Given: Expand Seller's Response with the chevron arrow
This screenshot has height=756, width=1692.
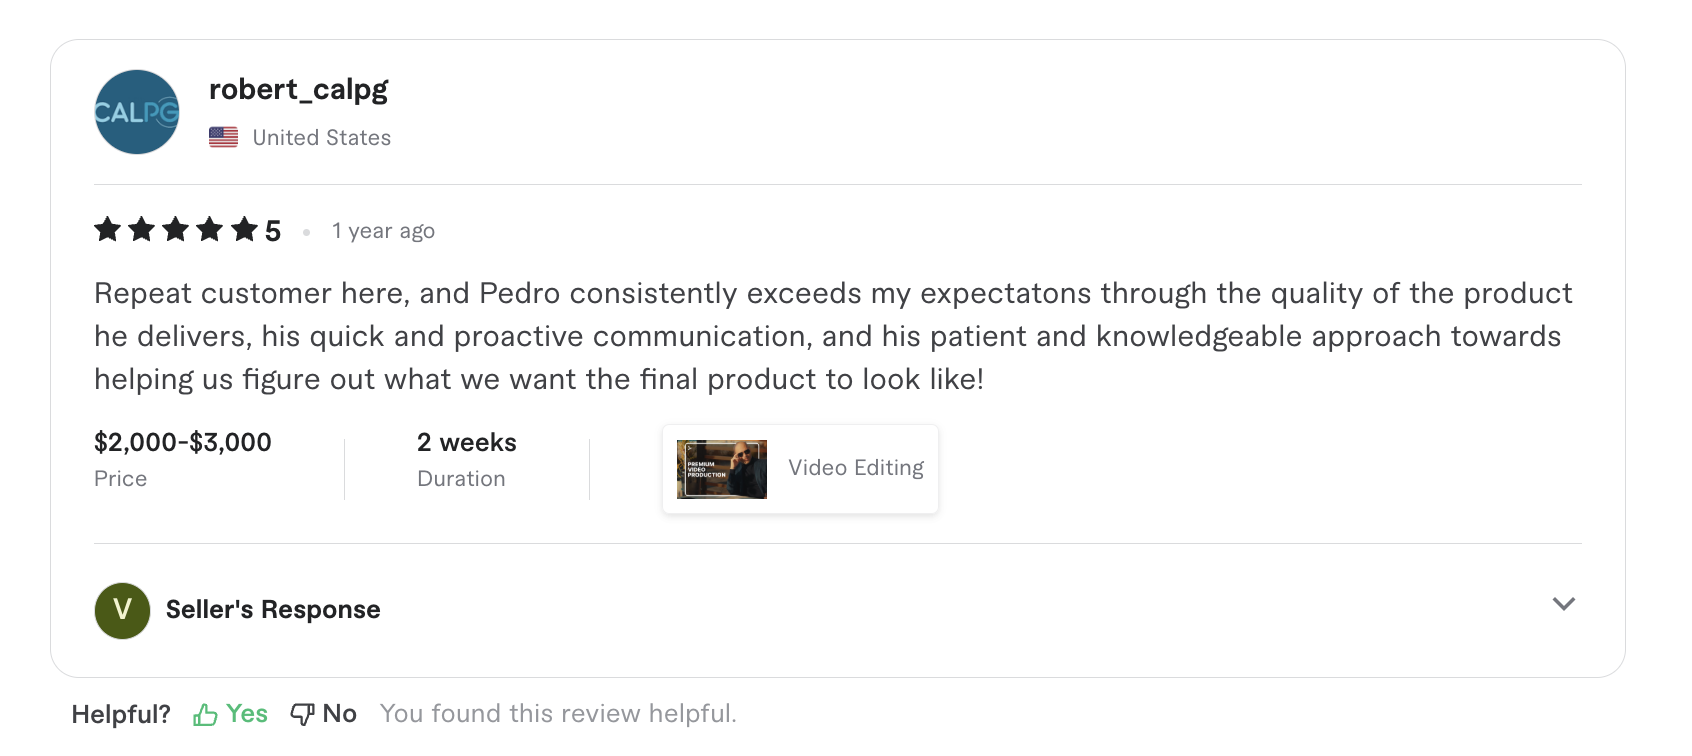Looking at the screenshot, I should click(x=1563, y=604).
